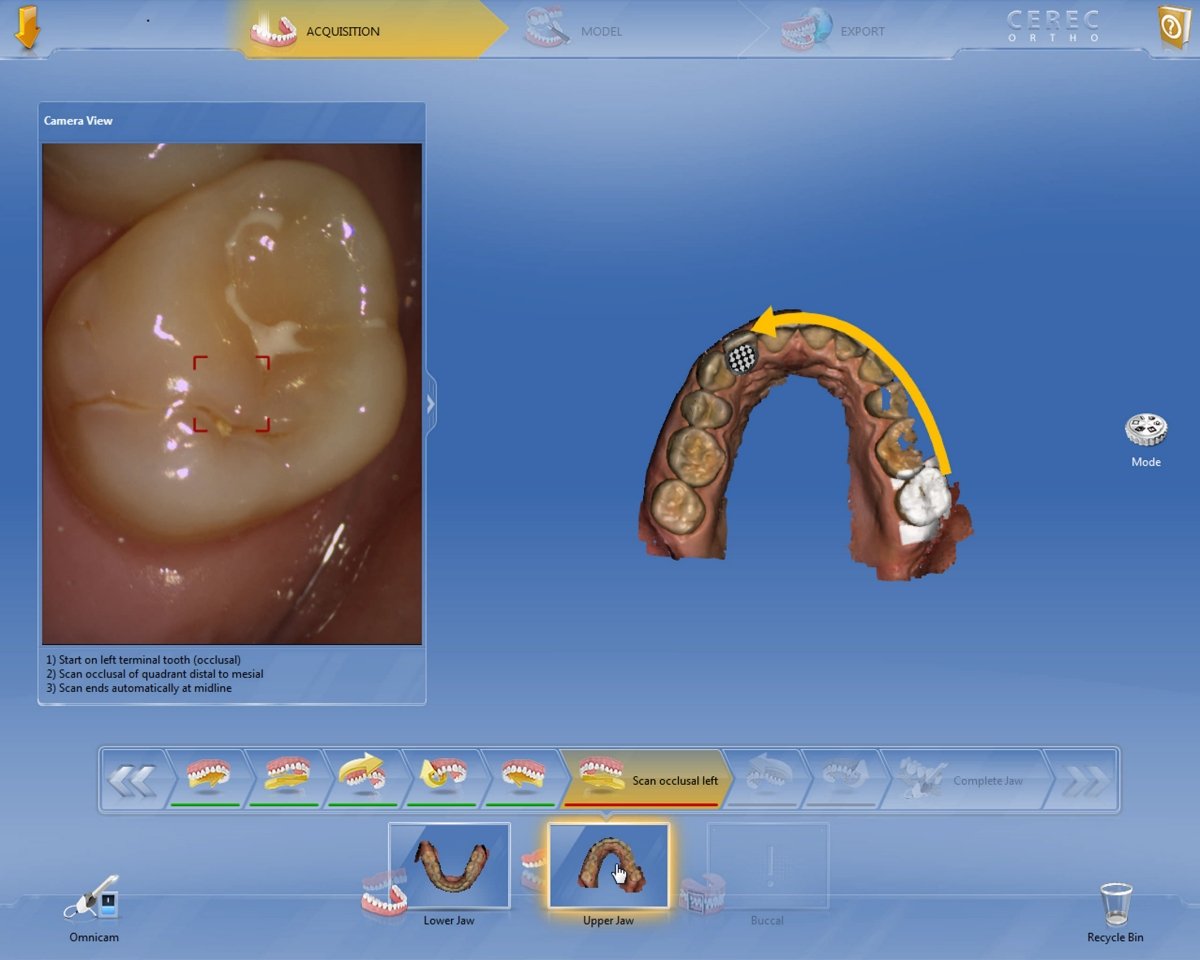Click the buccal bite icon beside Buccal
The height and width of the screenshot is (960, 1200).
[703, 893]
